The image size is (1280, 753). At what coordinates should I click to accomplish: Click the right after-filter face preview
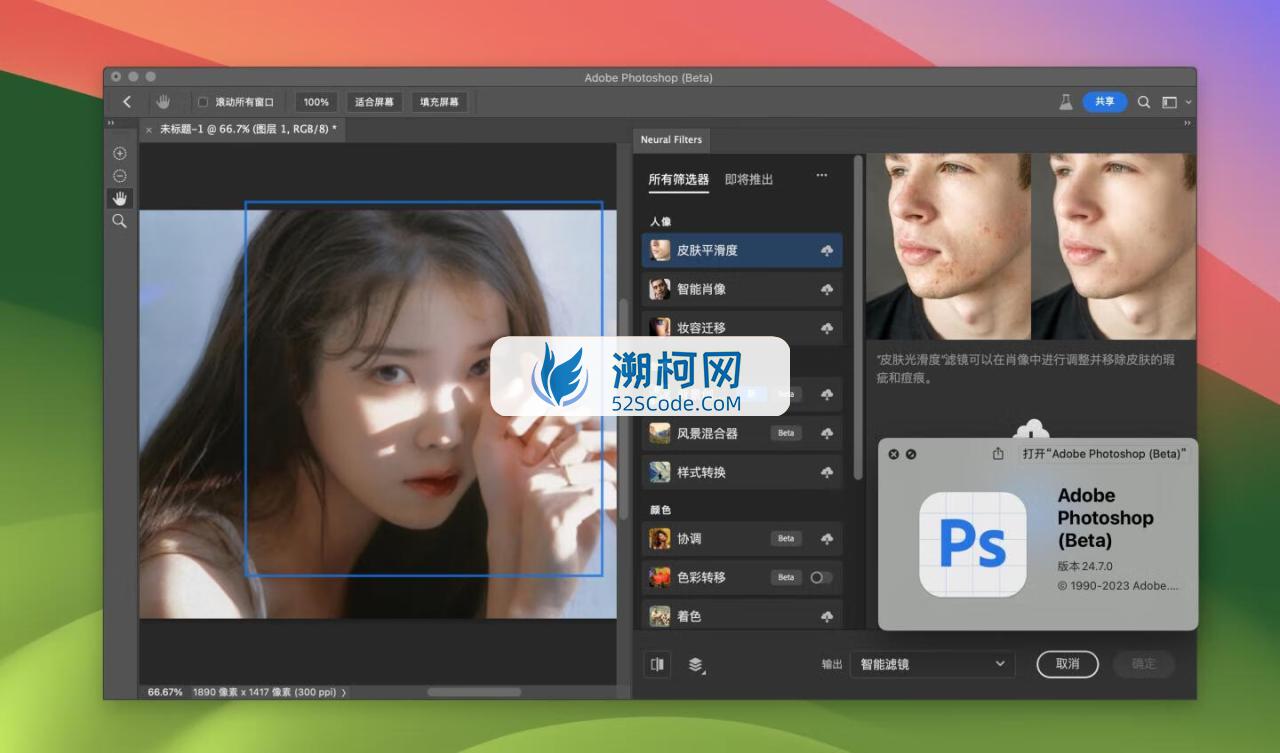pos(1114,247)
